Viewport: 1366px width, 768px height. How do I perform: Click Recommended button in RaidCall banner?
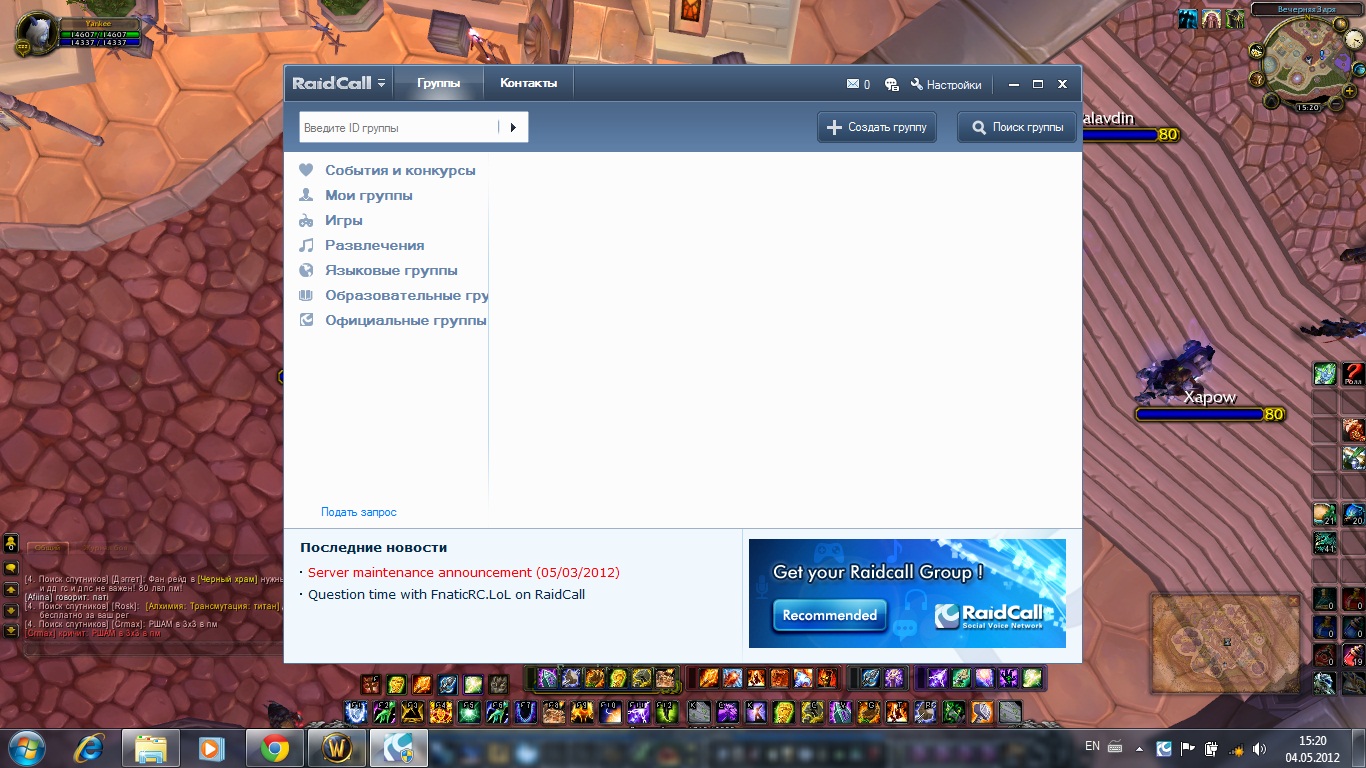pyautogui.click(x=829, y=616)
